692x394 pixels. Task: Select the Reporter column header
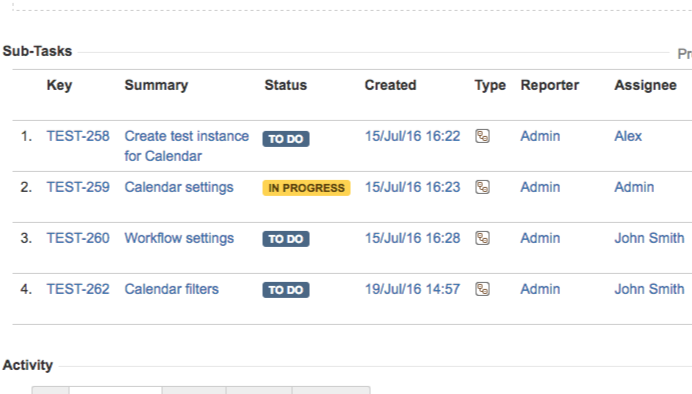pyautogui.click(x=549, y=85)
